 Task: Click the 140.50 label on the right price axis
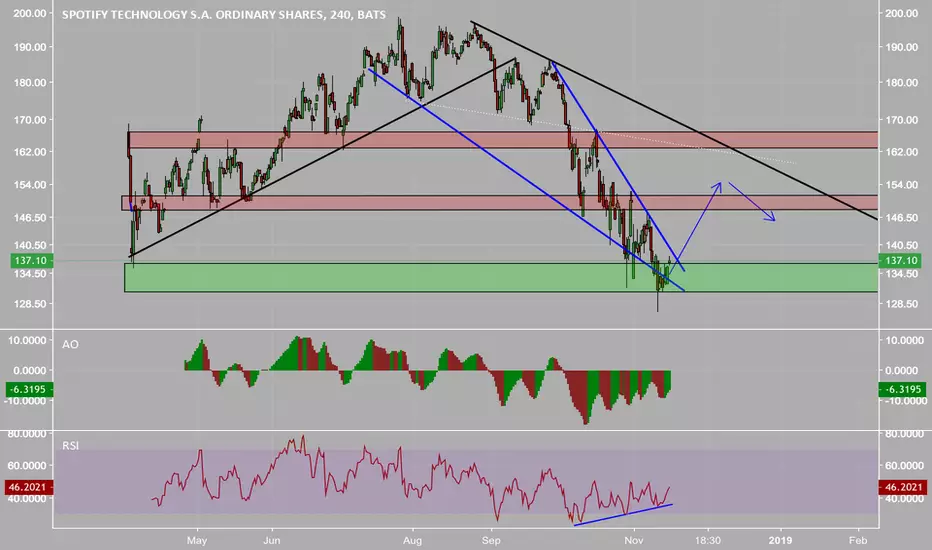pyautogui.click(x=901, y=245)
